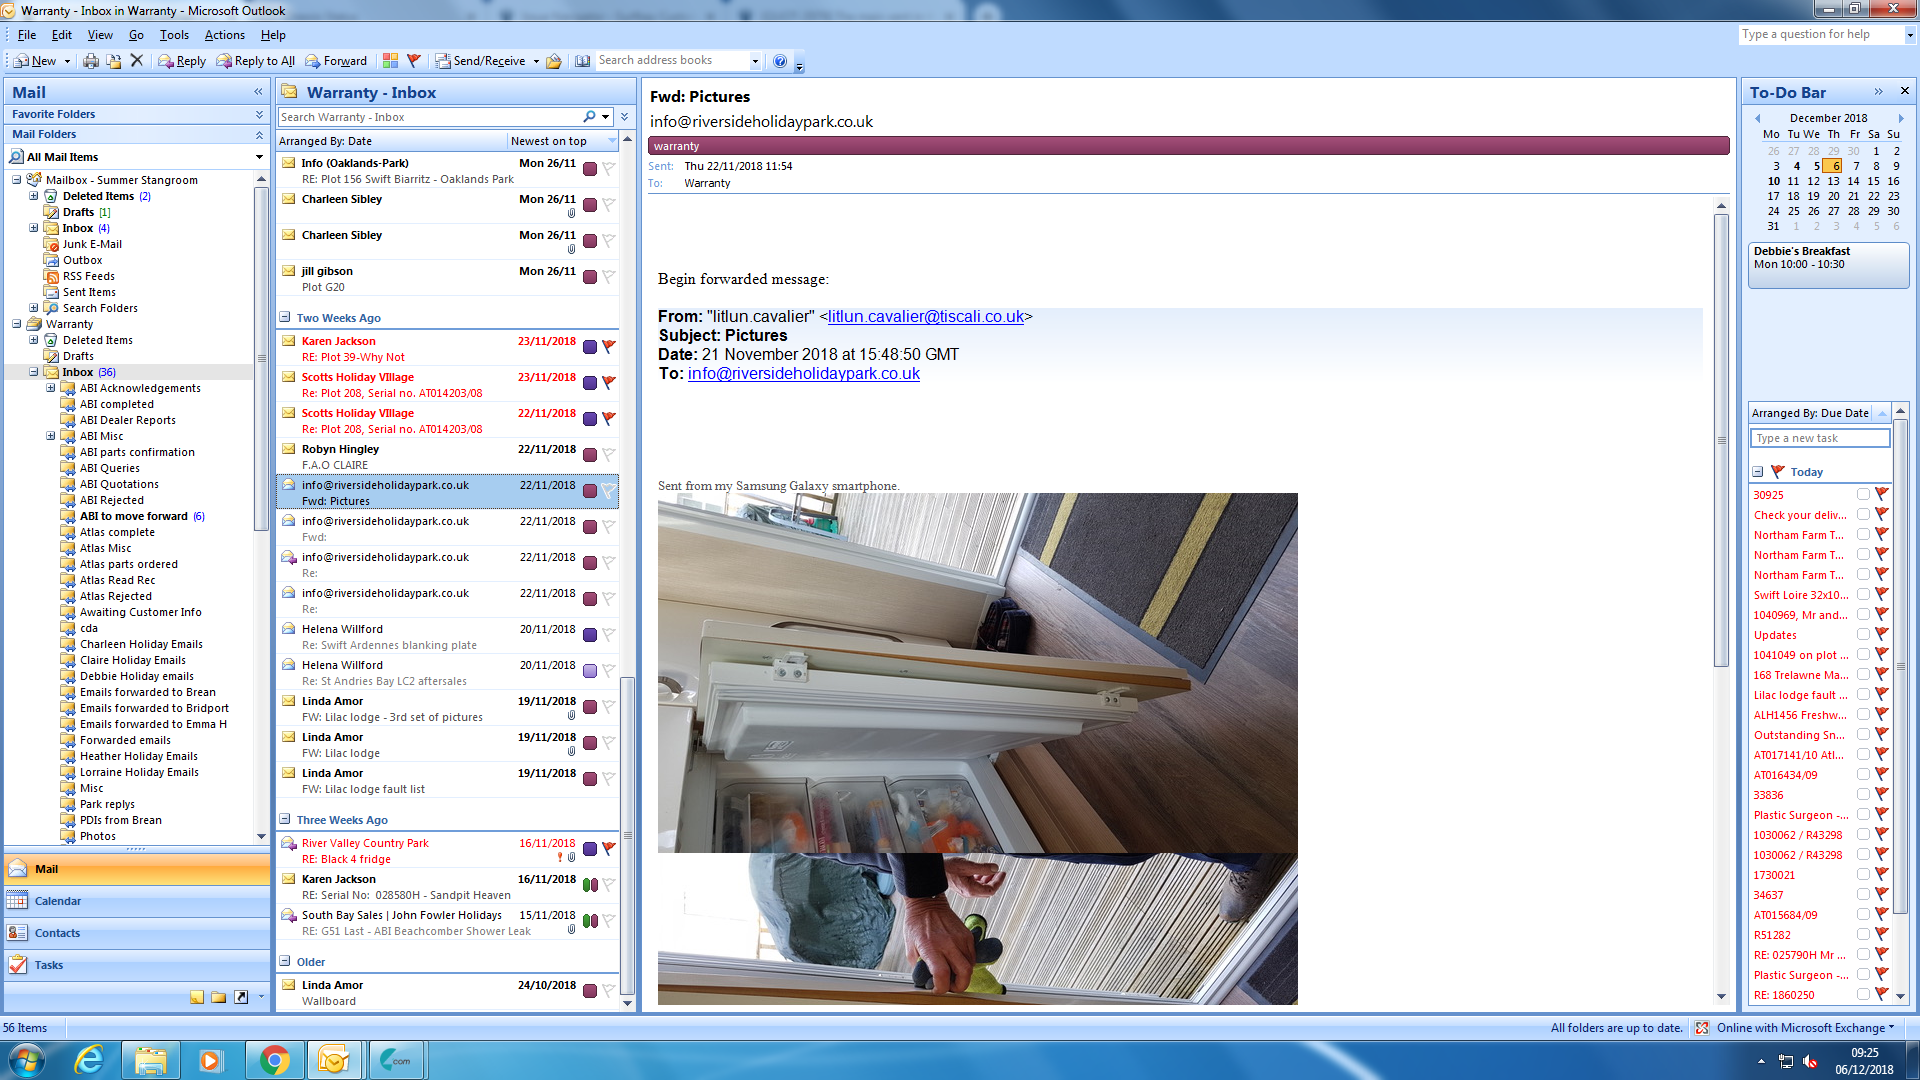Image resolution: width=1920 pixels, height=1080 pixels.
Task: Open Google Chrome from the taskbar
Action: [274, 1060]
